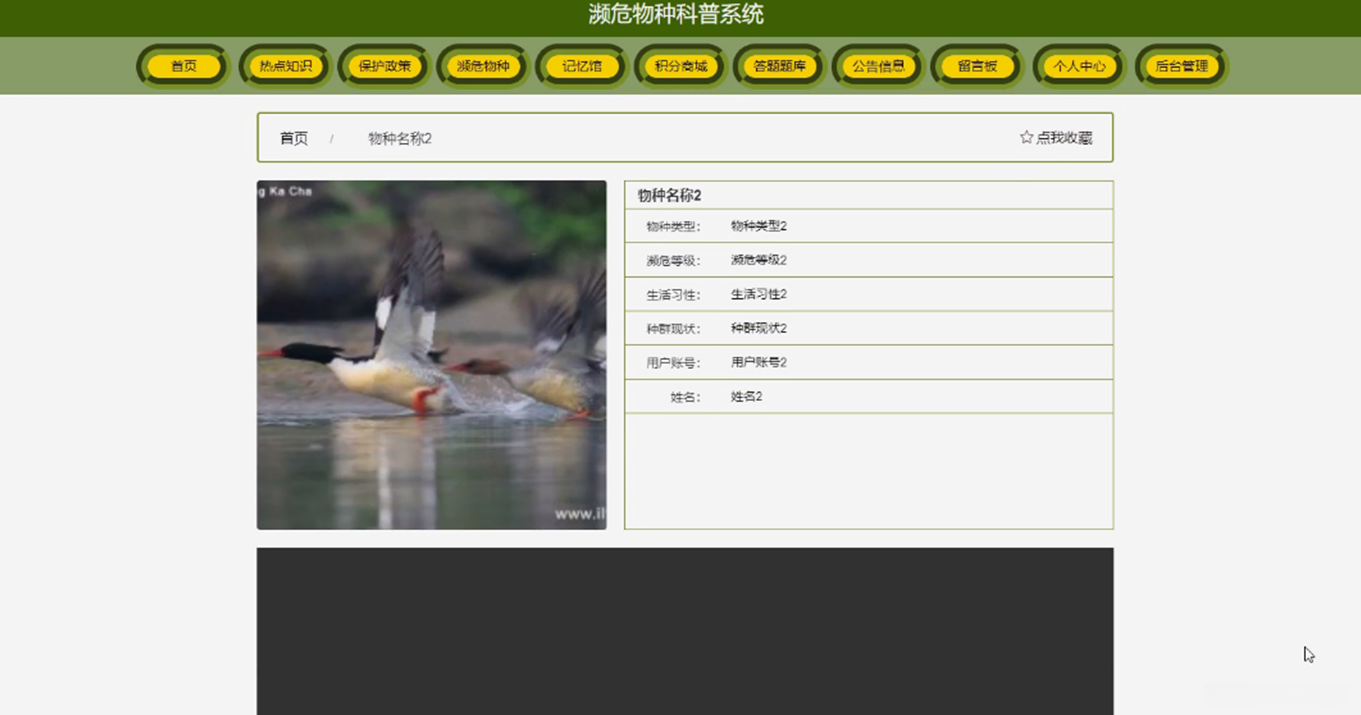
Task: Click the merganser duck species photo
Action: (x=431, y=355)
